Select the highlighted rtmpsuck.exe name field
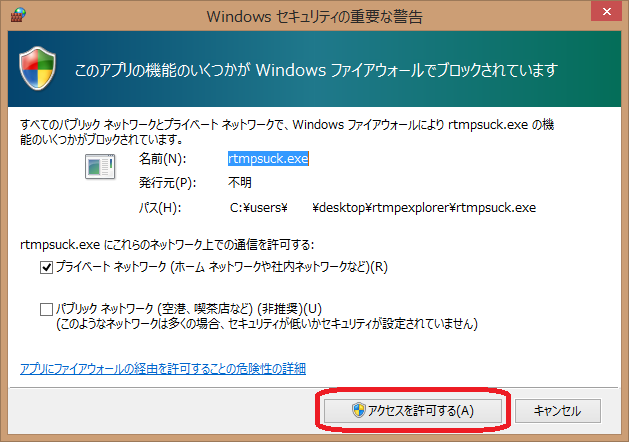The height and width of the screenshot is (442, 629). (268, 159)
